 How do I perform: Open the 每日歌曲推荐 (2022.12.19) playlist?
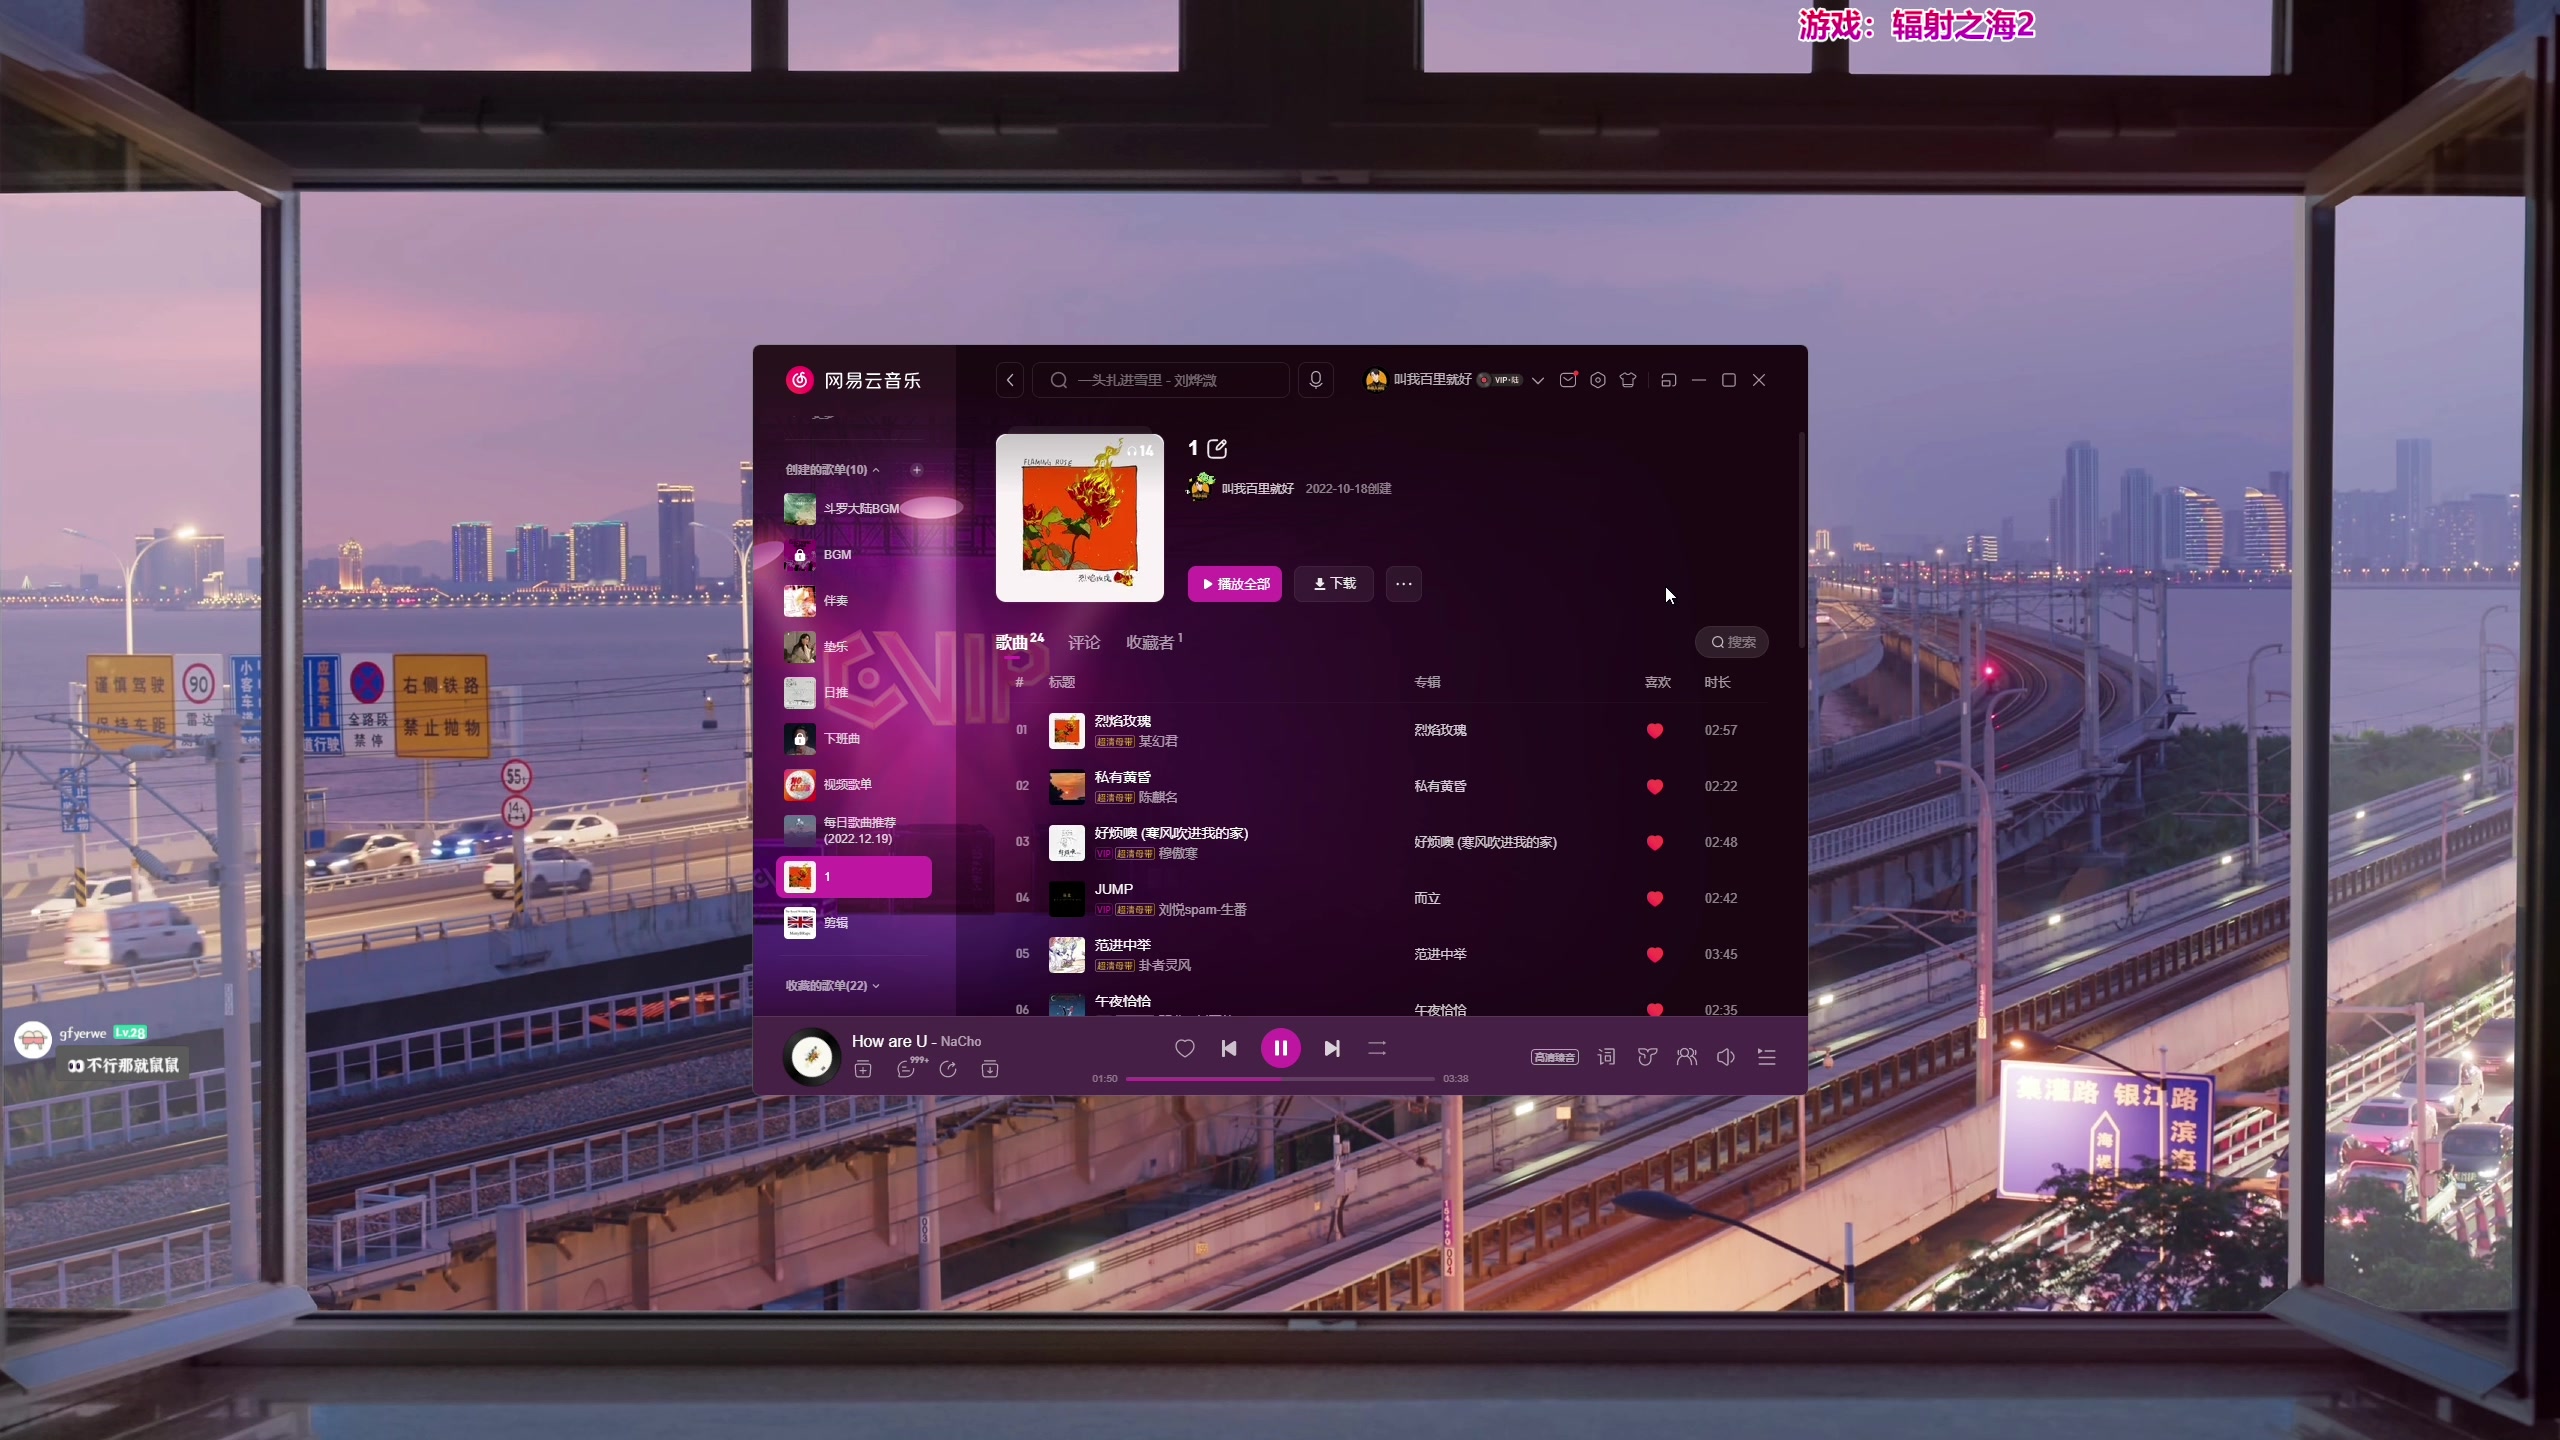[856, 831]
